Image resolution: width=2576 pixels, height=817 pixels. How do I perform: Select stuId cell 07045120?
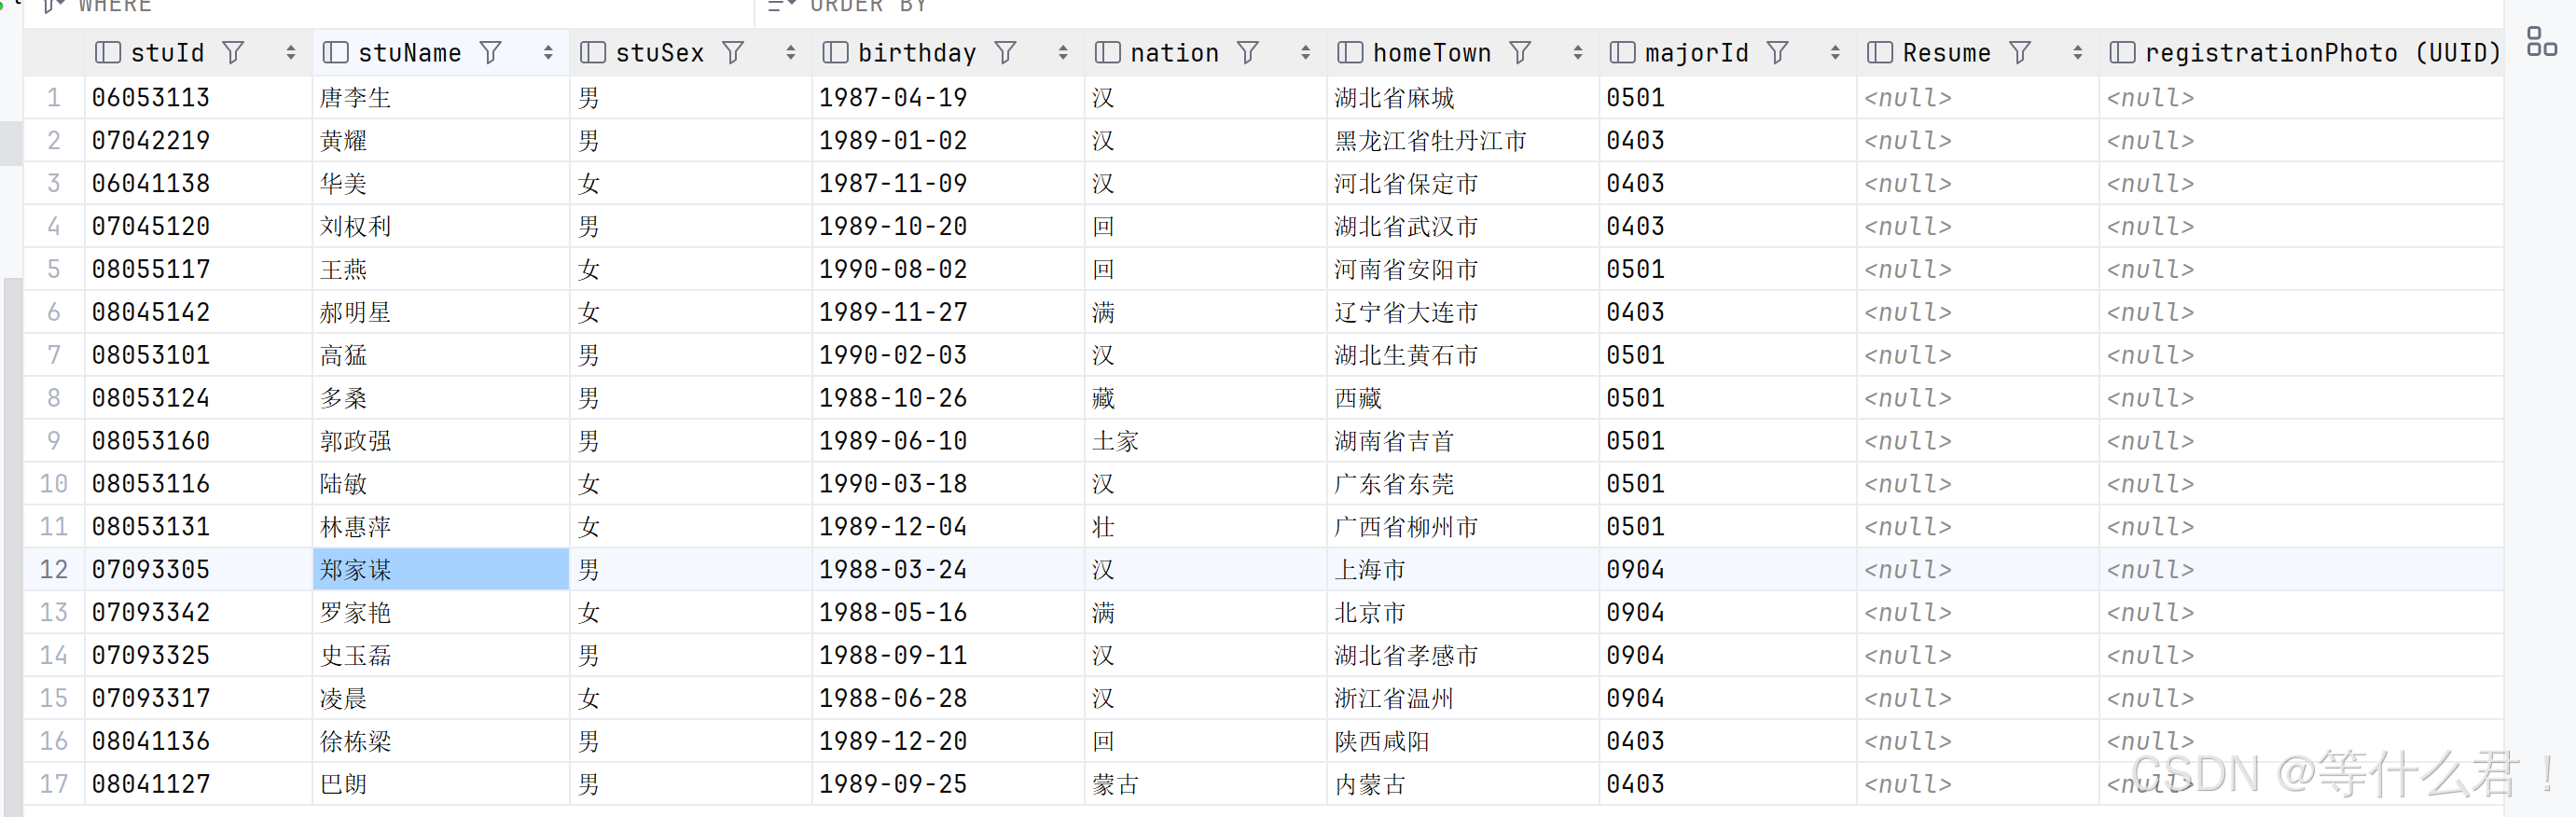click(x=198, y=226)
